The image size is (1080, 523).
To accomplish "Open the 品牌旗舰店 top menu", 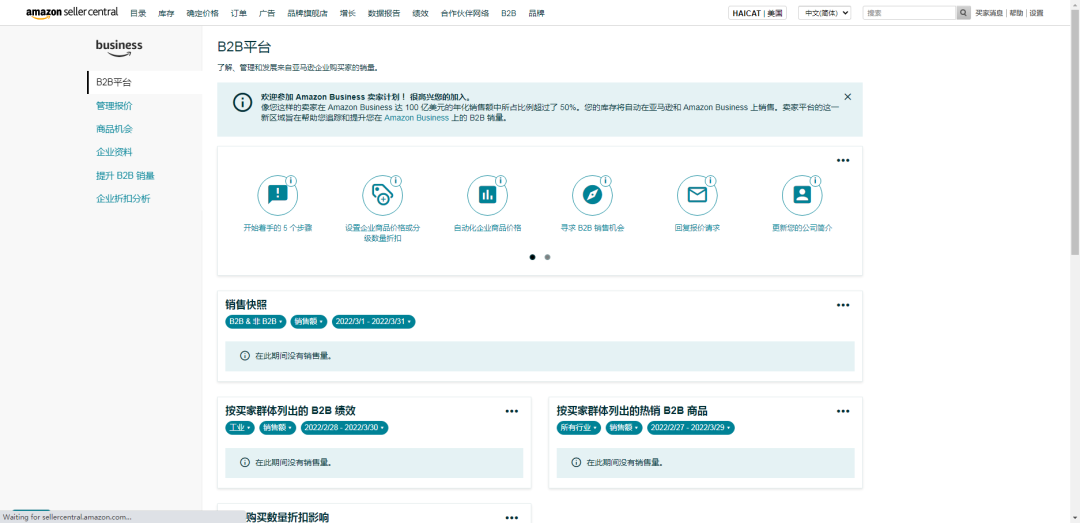I will click(307, 13).
